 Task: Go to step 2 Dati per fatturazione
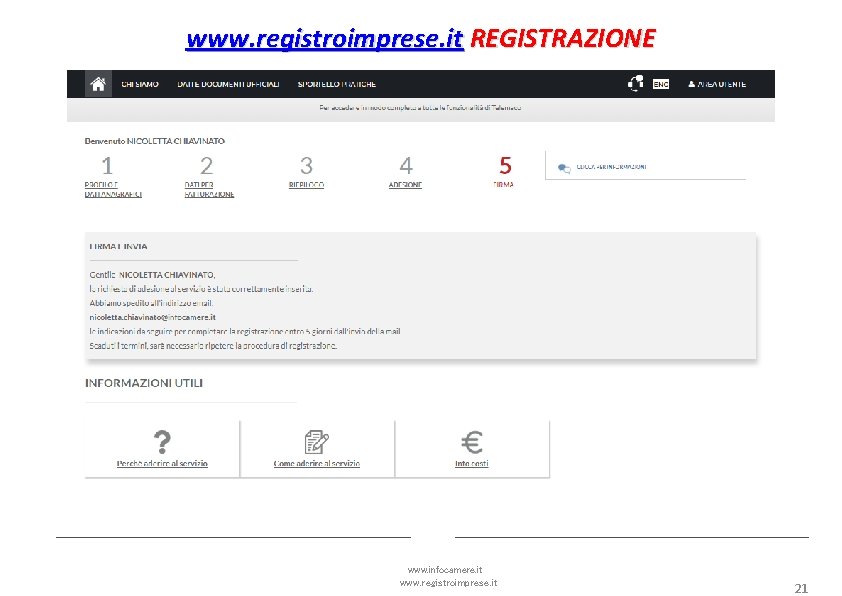coord(209,177)
